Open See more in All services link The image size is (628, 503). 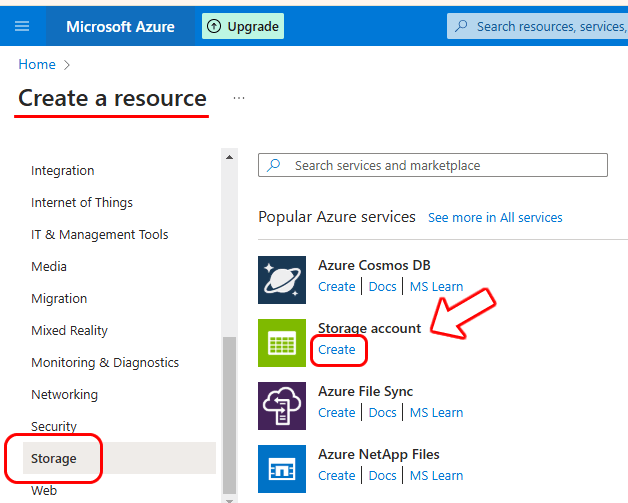tap(495, 217)
